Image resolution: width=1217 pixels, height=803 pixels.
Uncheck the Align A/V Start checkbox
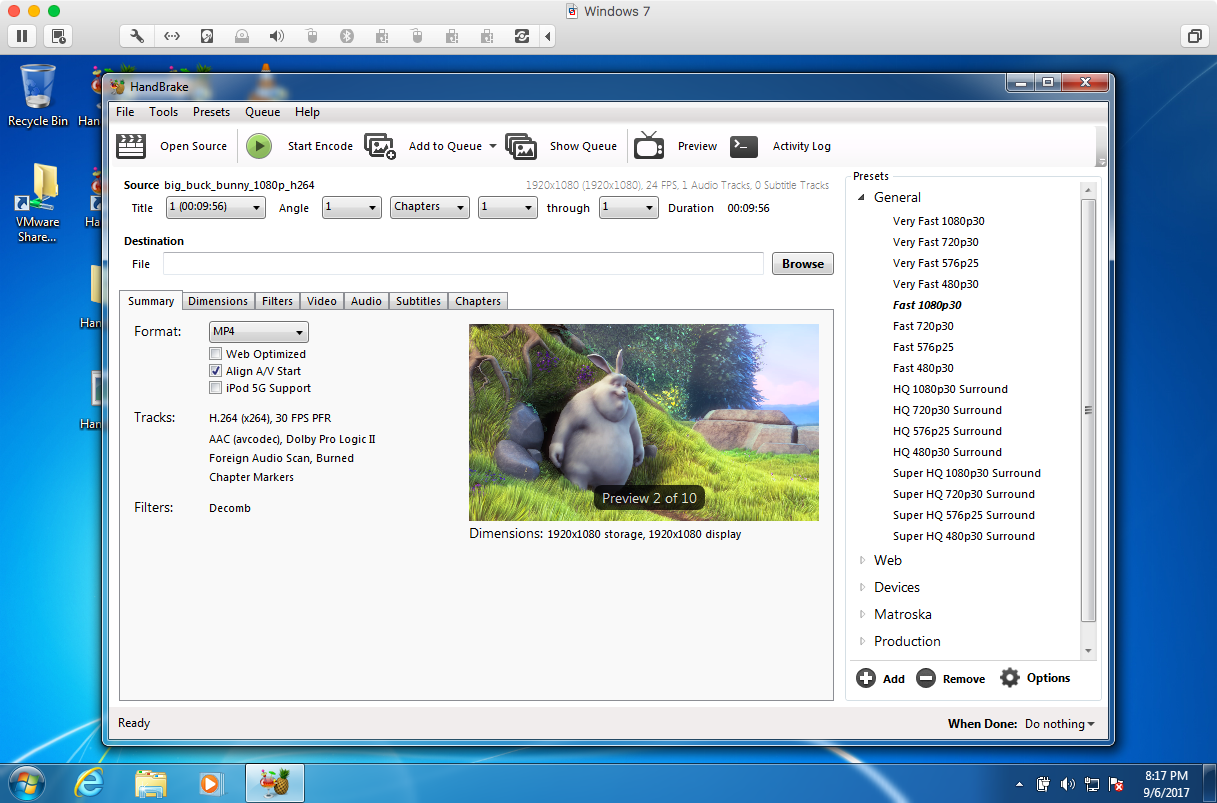(x=215, y=371)
